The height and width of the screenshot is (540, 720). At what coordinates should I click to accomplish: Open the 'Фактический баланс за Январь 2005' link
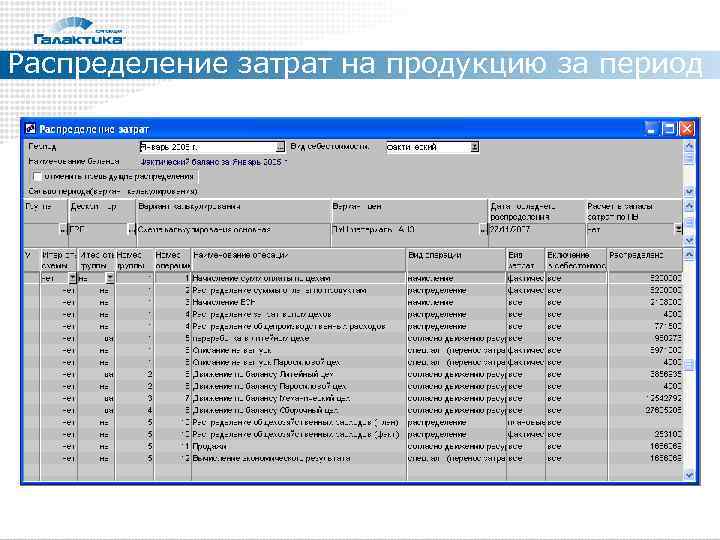tap(214, 162)
